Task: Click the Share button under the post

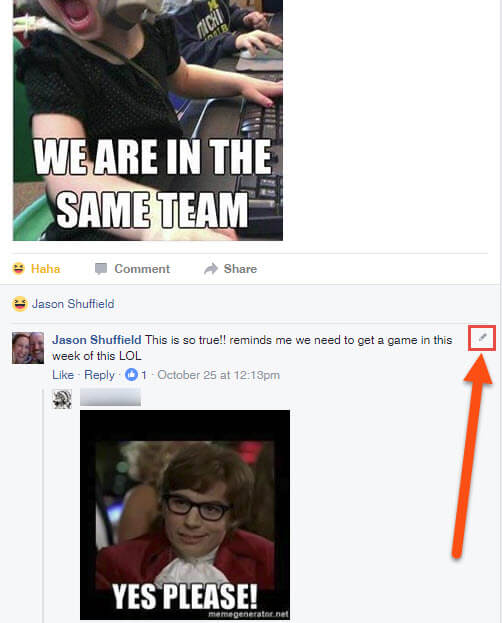Action: tap(230, 269)
